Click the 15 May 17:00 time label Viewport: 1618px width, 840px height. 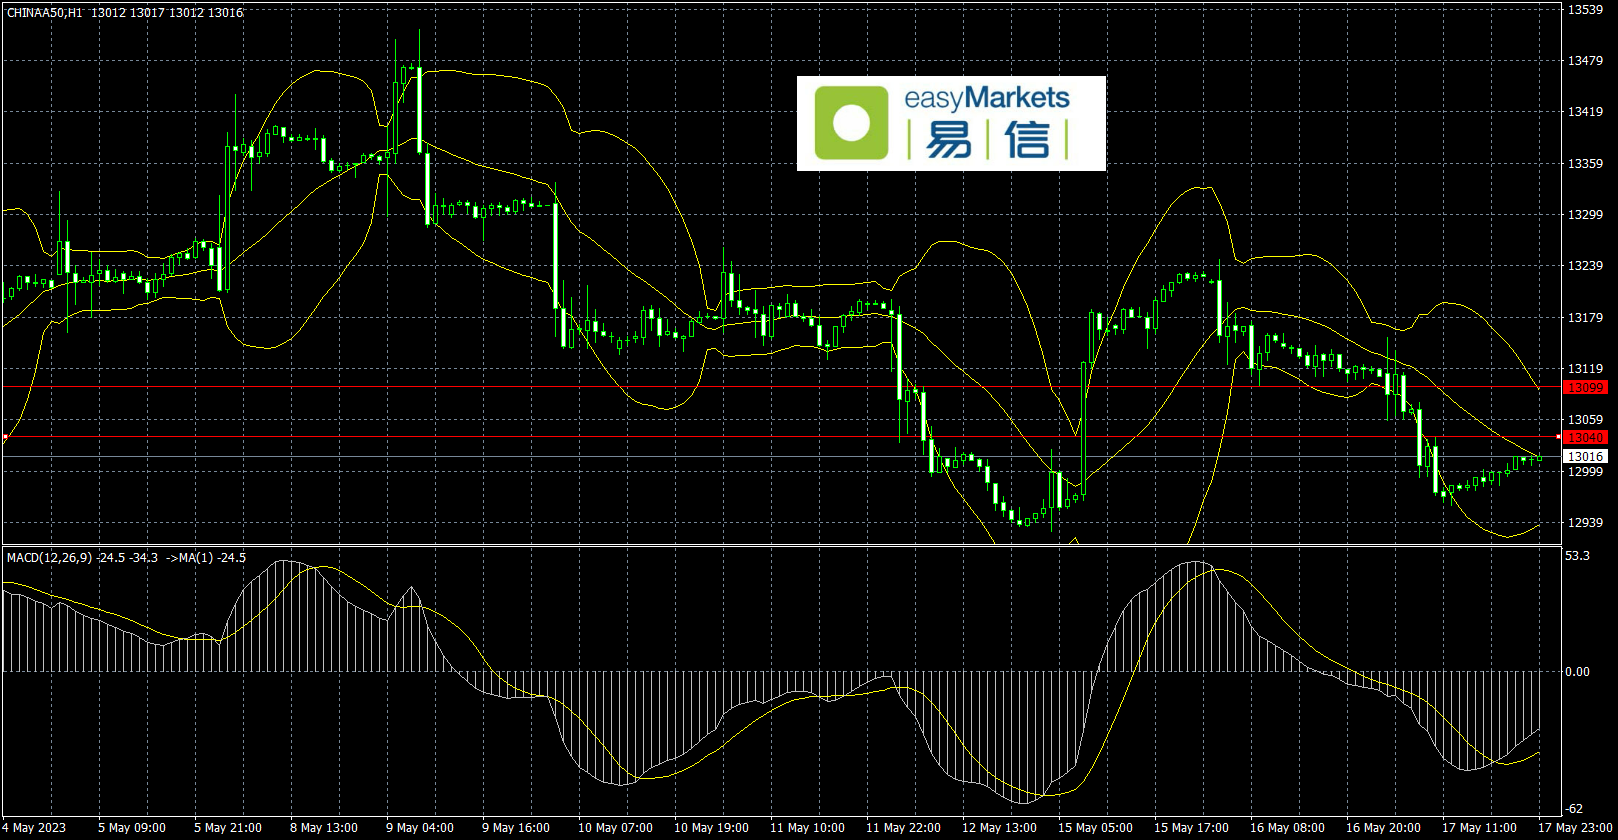point(1192,828)
